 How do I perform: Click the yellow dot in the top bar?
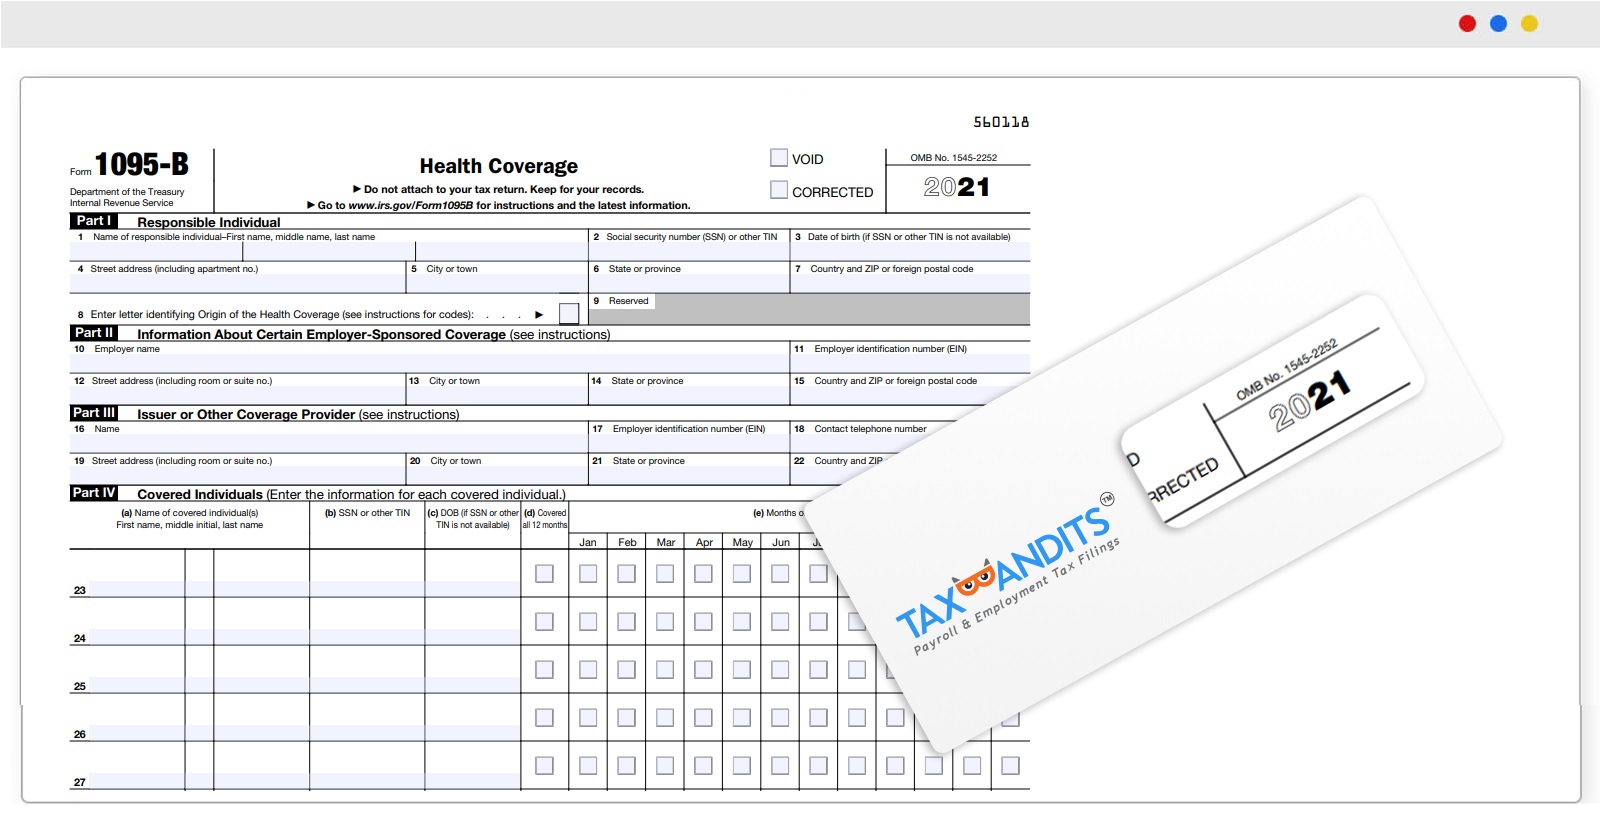1529,23
